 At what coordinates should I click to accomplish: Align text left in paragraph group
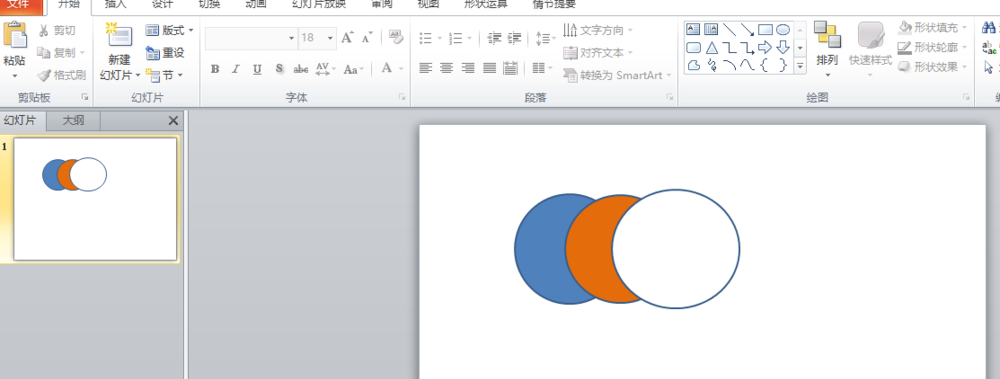pyautogui.click(x=425, y=68)
